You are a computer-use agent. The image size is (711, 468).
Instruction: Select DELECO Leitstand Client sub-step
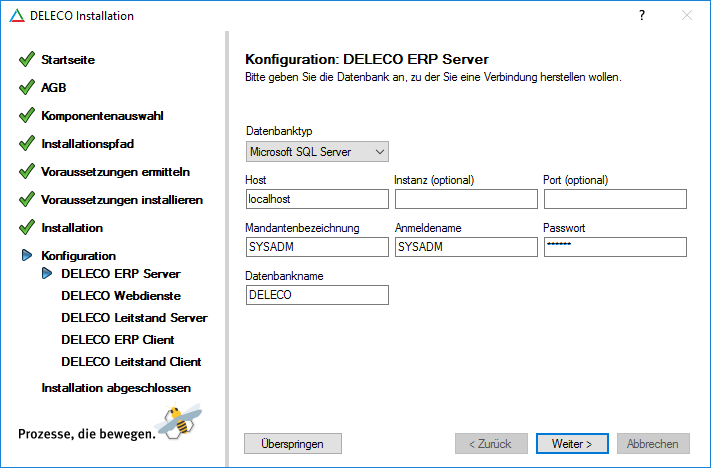tap(131, 361)
